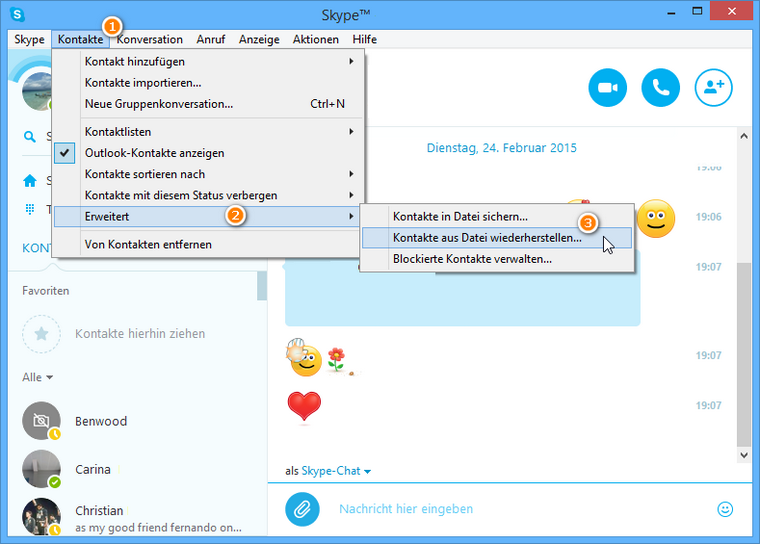Open the Hilfe menu
Image resolution: width=760 pixels, height=544 pixels.
[364, 39]
